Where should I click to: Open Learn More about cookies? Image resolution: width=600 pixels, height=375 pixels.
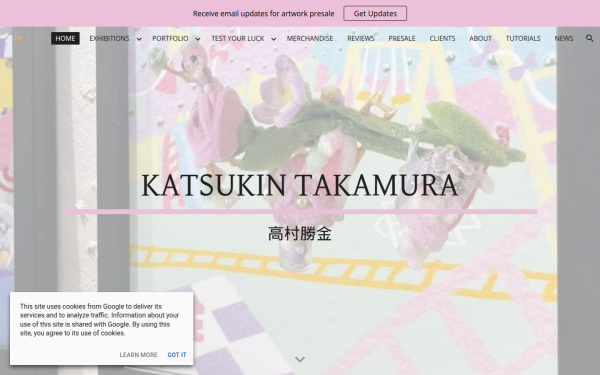pos(139,355)
